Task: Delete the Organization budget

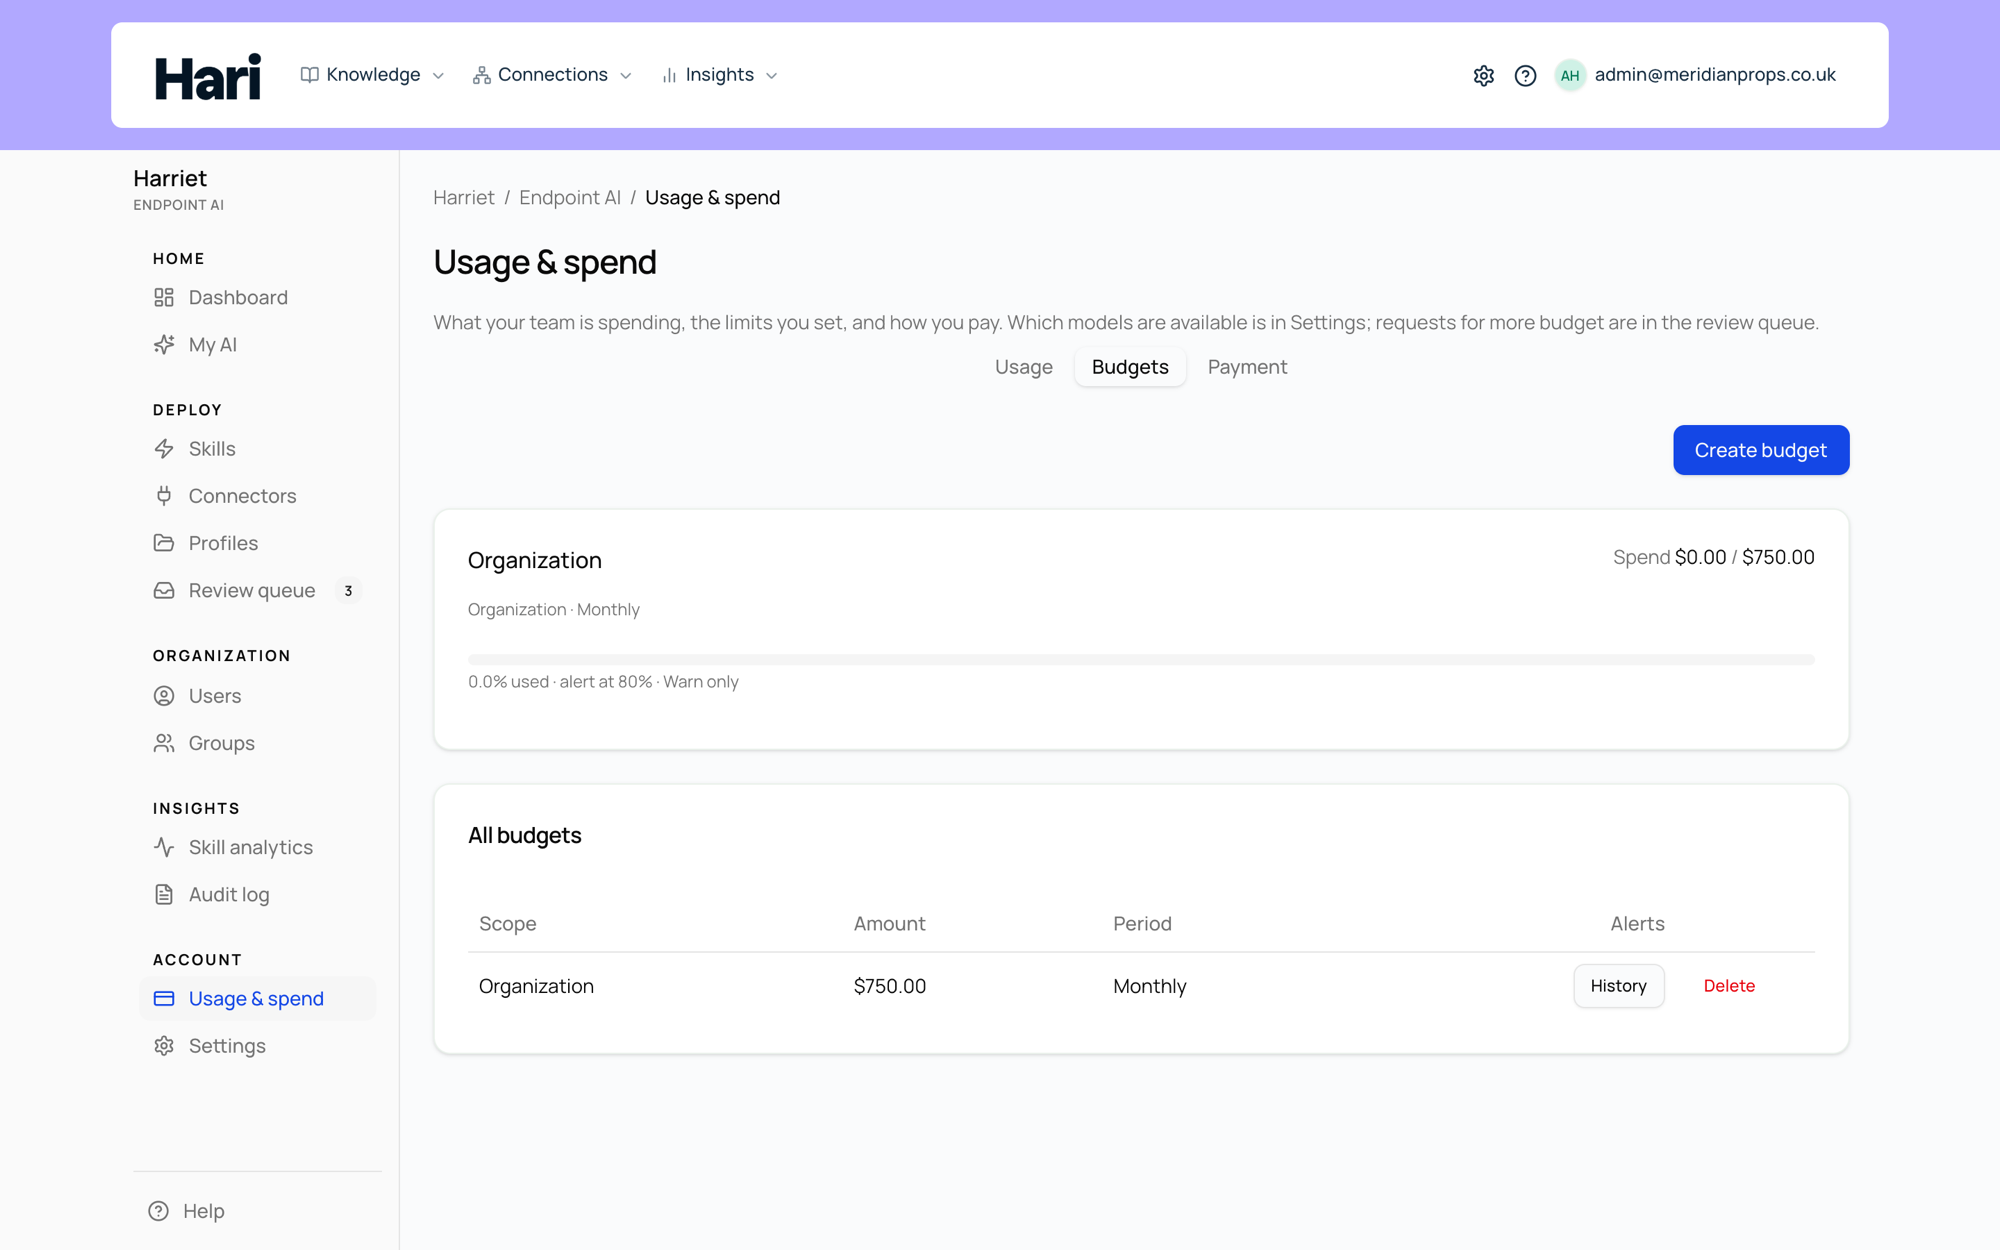Action: tap(1729, 986)
